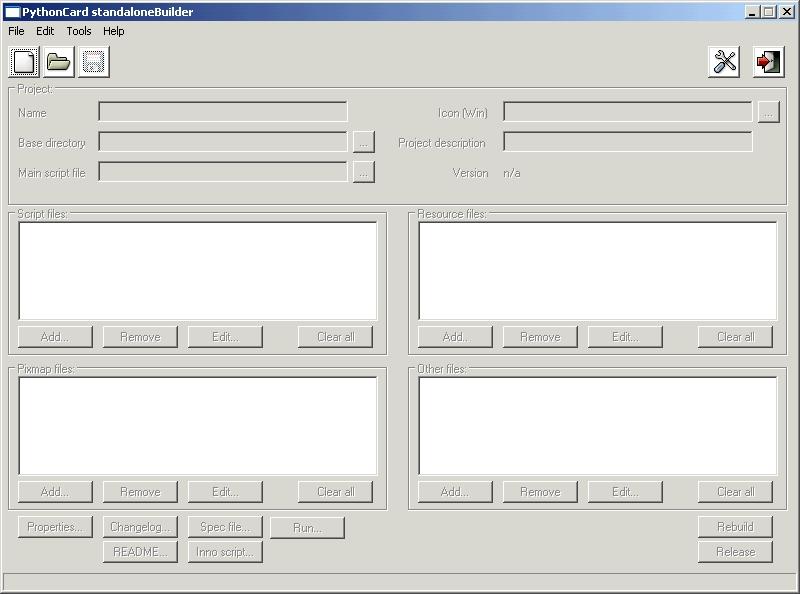
Task: Click Remove under Pixmap files
Action: point(140,492)
